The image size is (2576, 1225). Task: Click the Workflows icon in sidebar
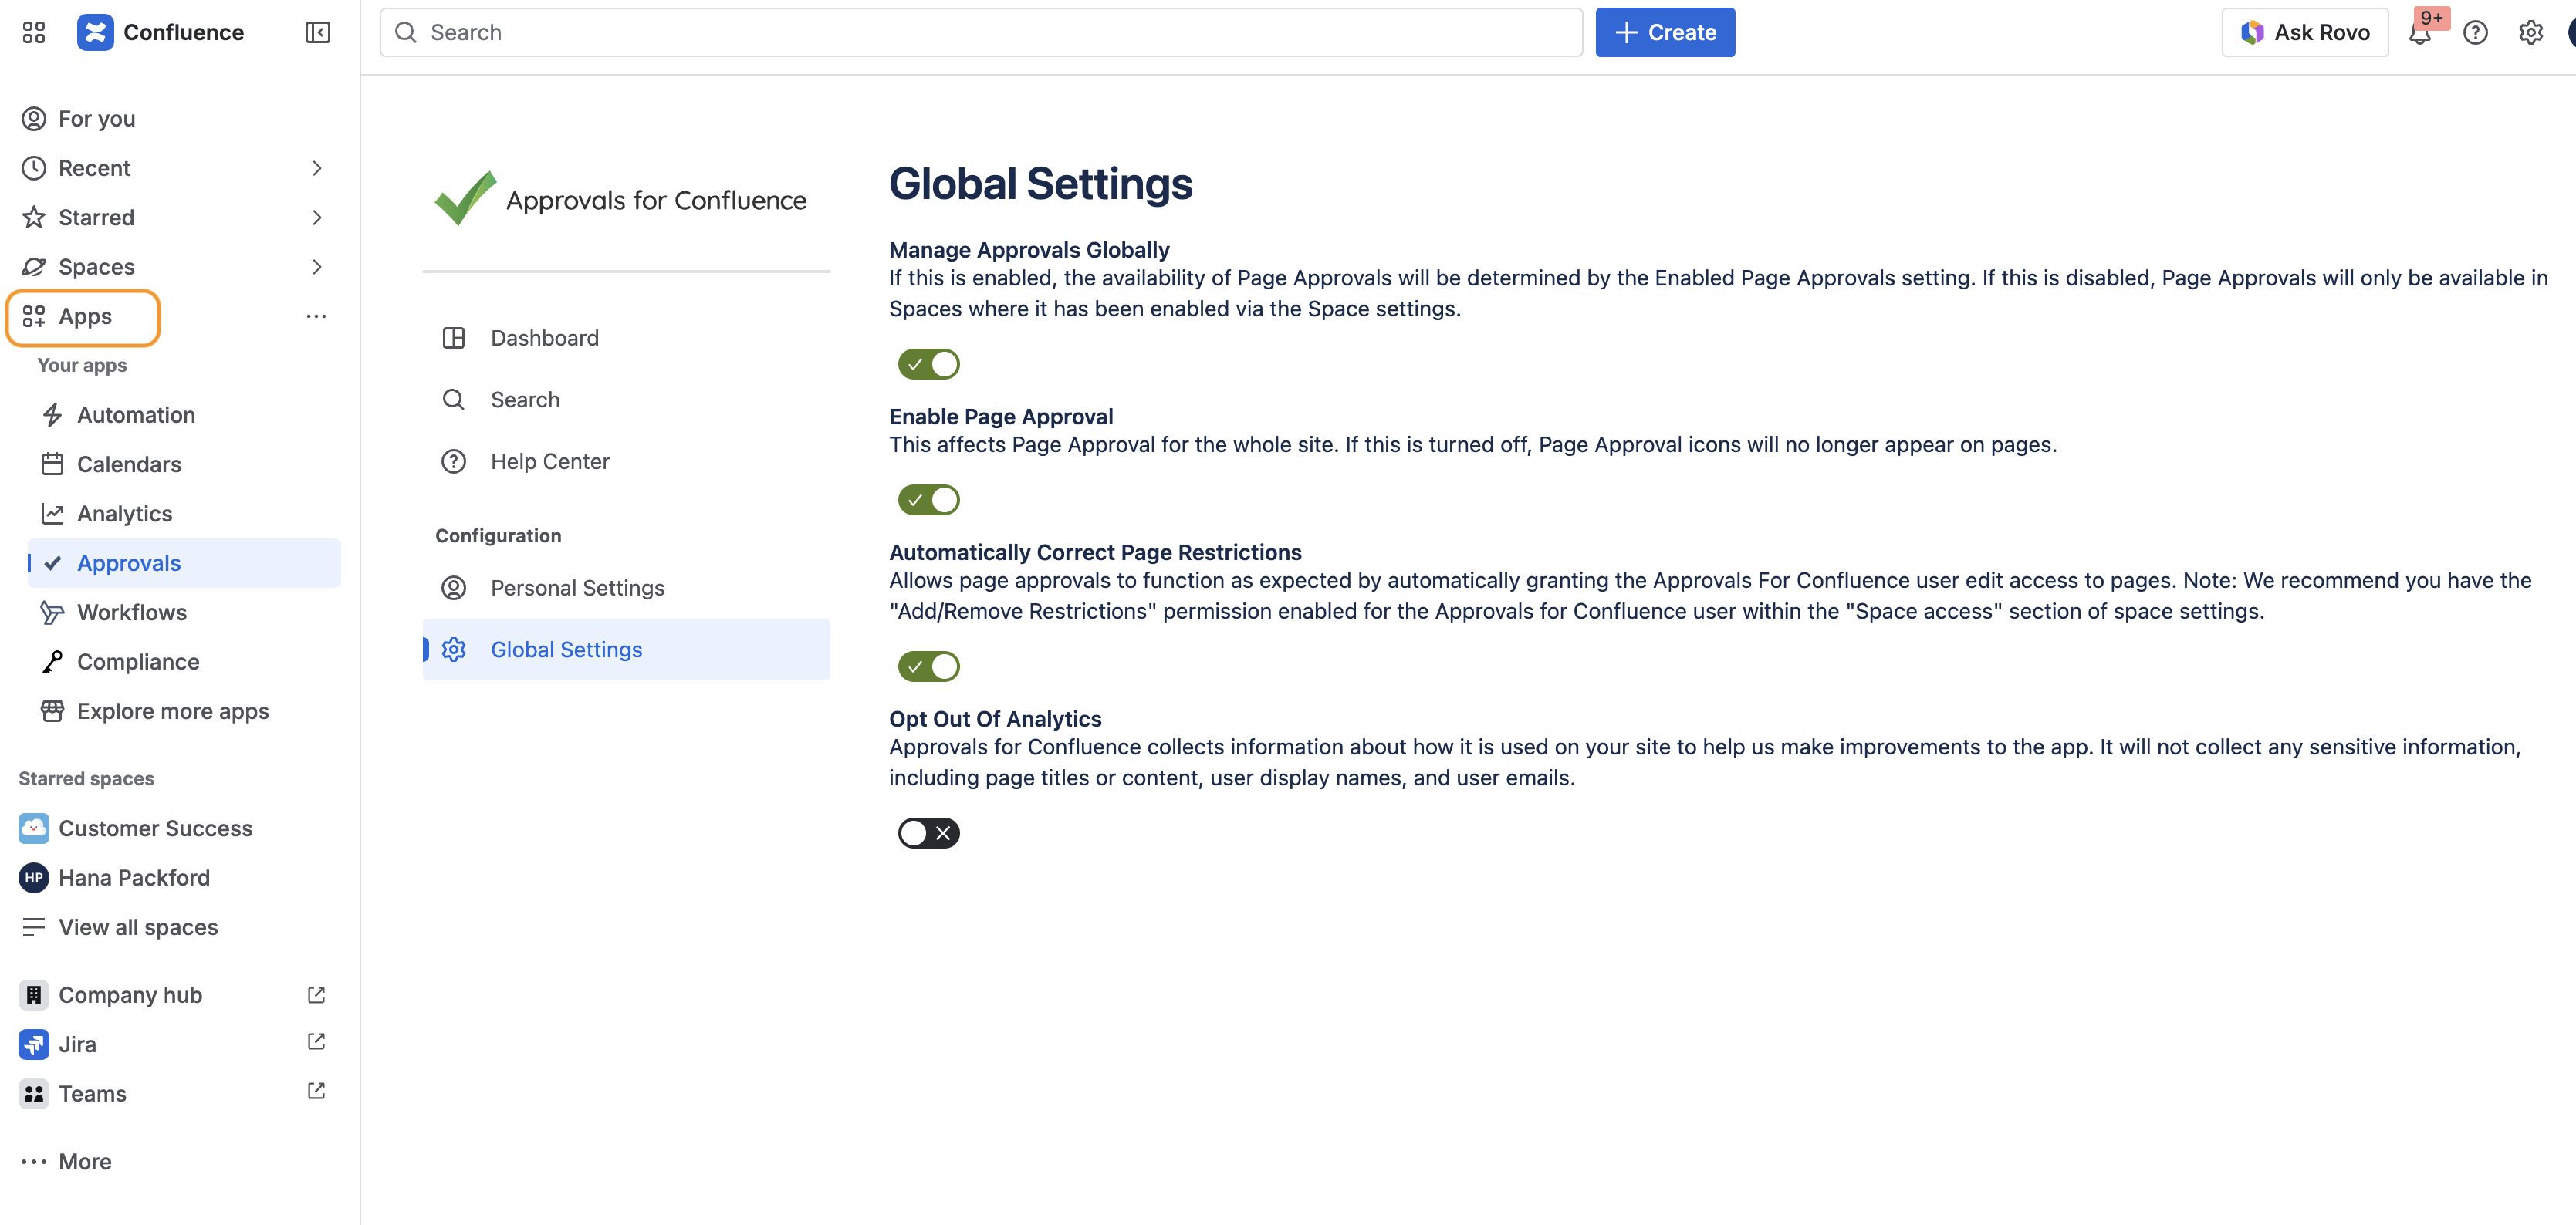coord(52,613)
